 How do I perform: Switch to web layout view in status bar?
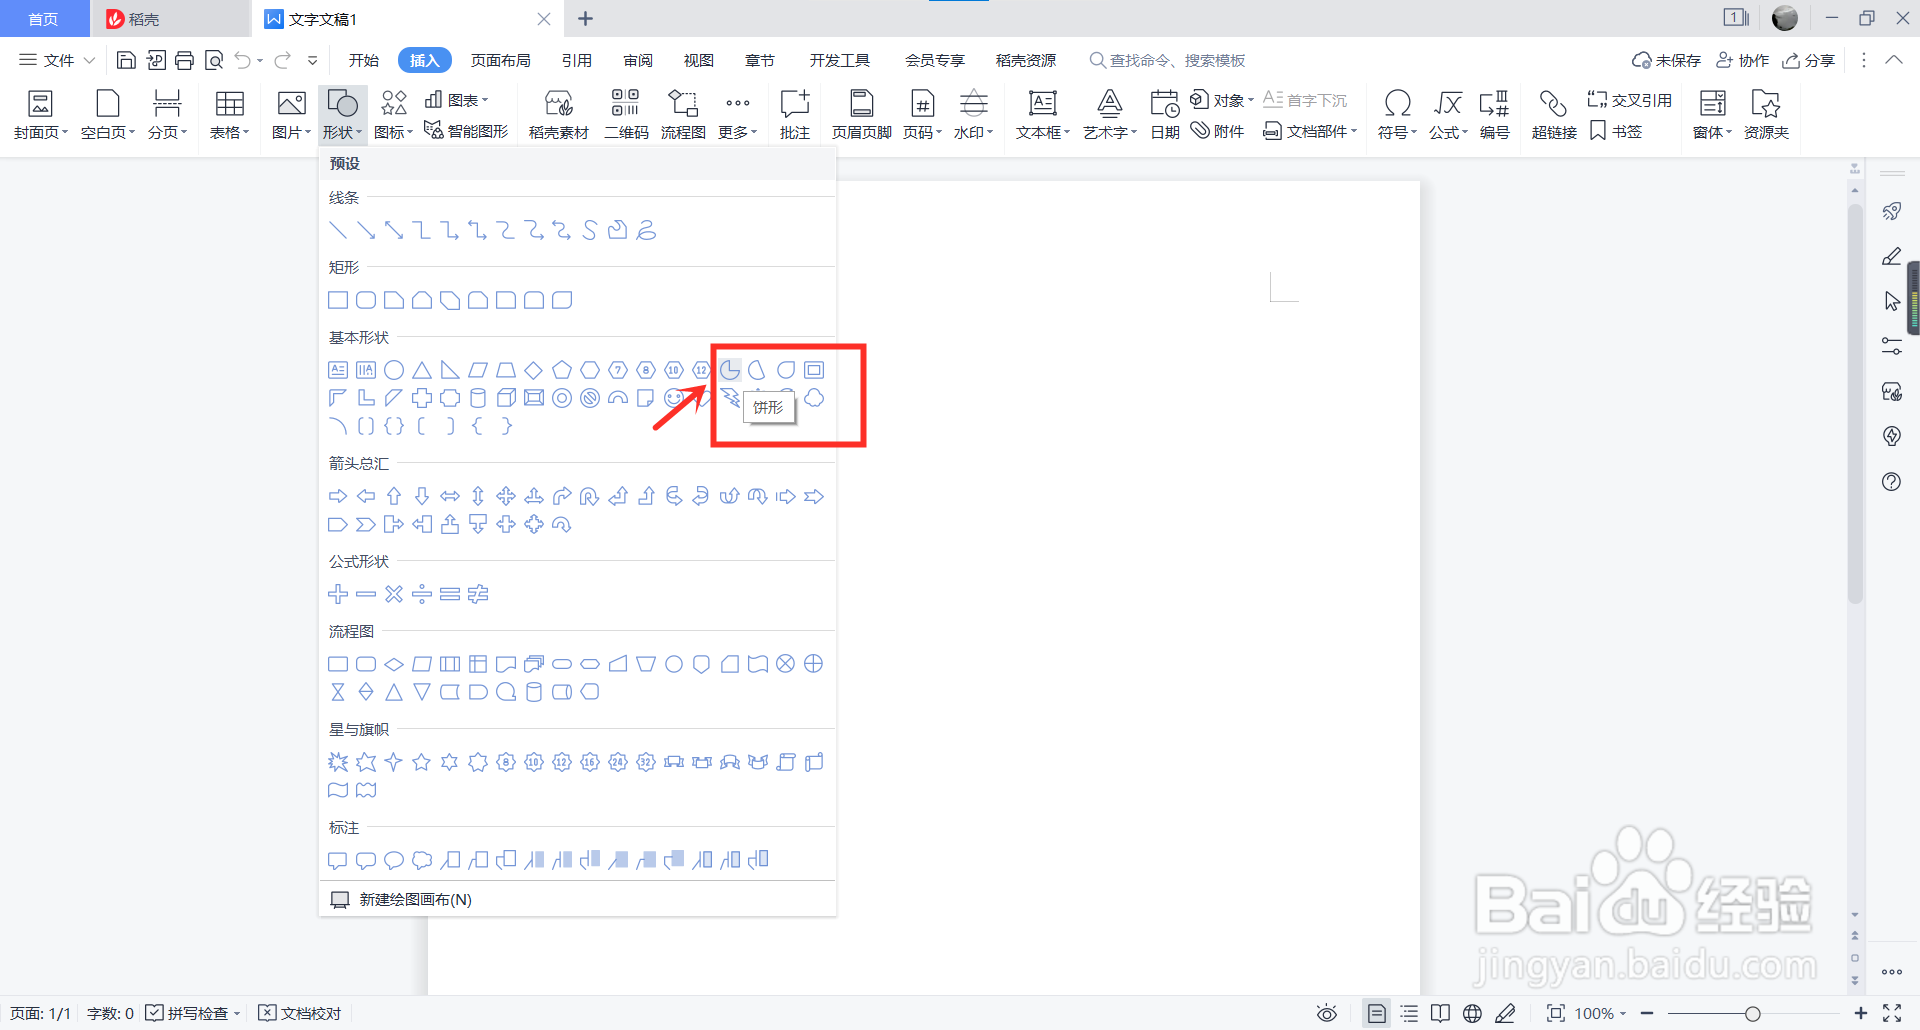[1472, 1013]
